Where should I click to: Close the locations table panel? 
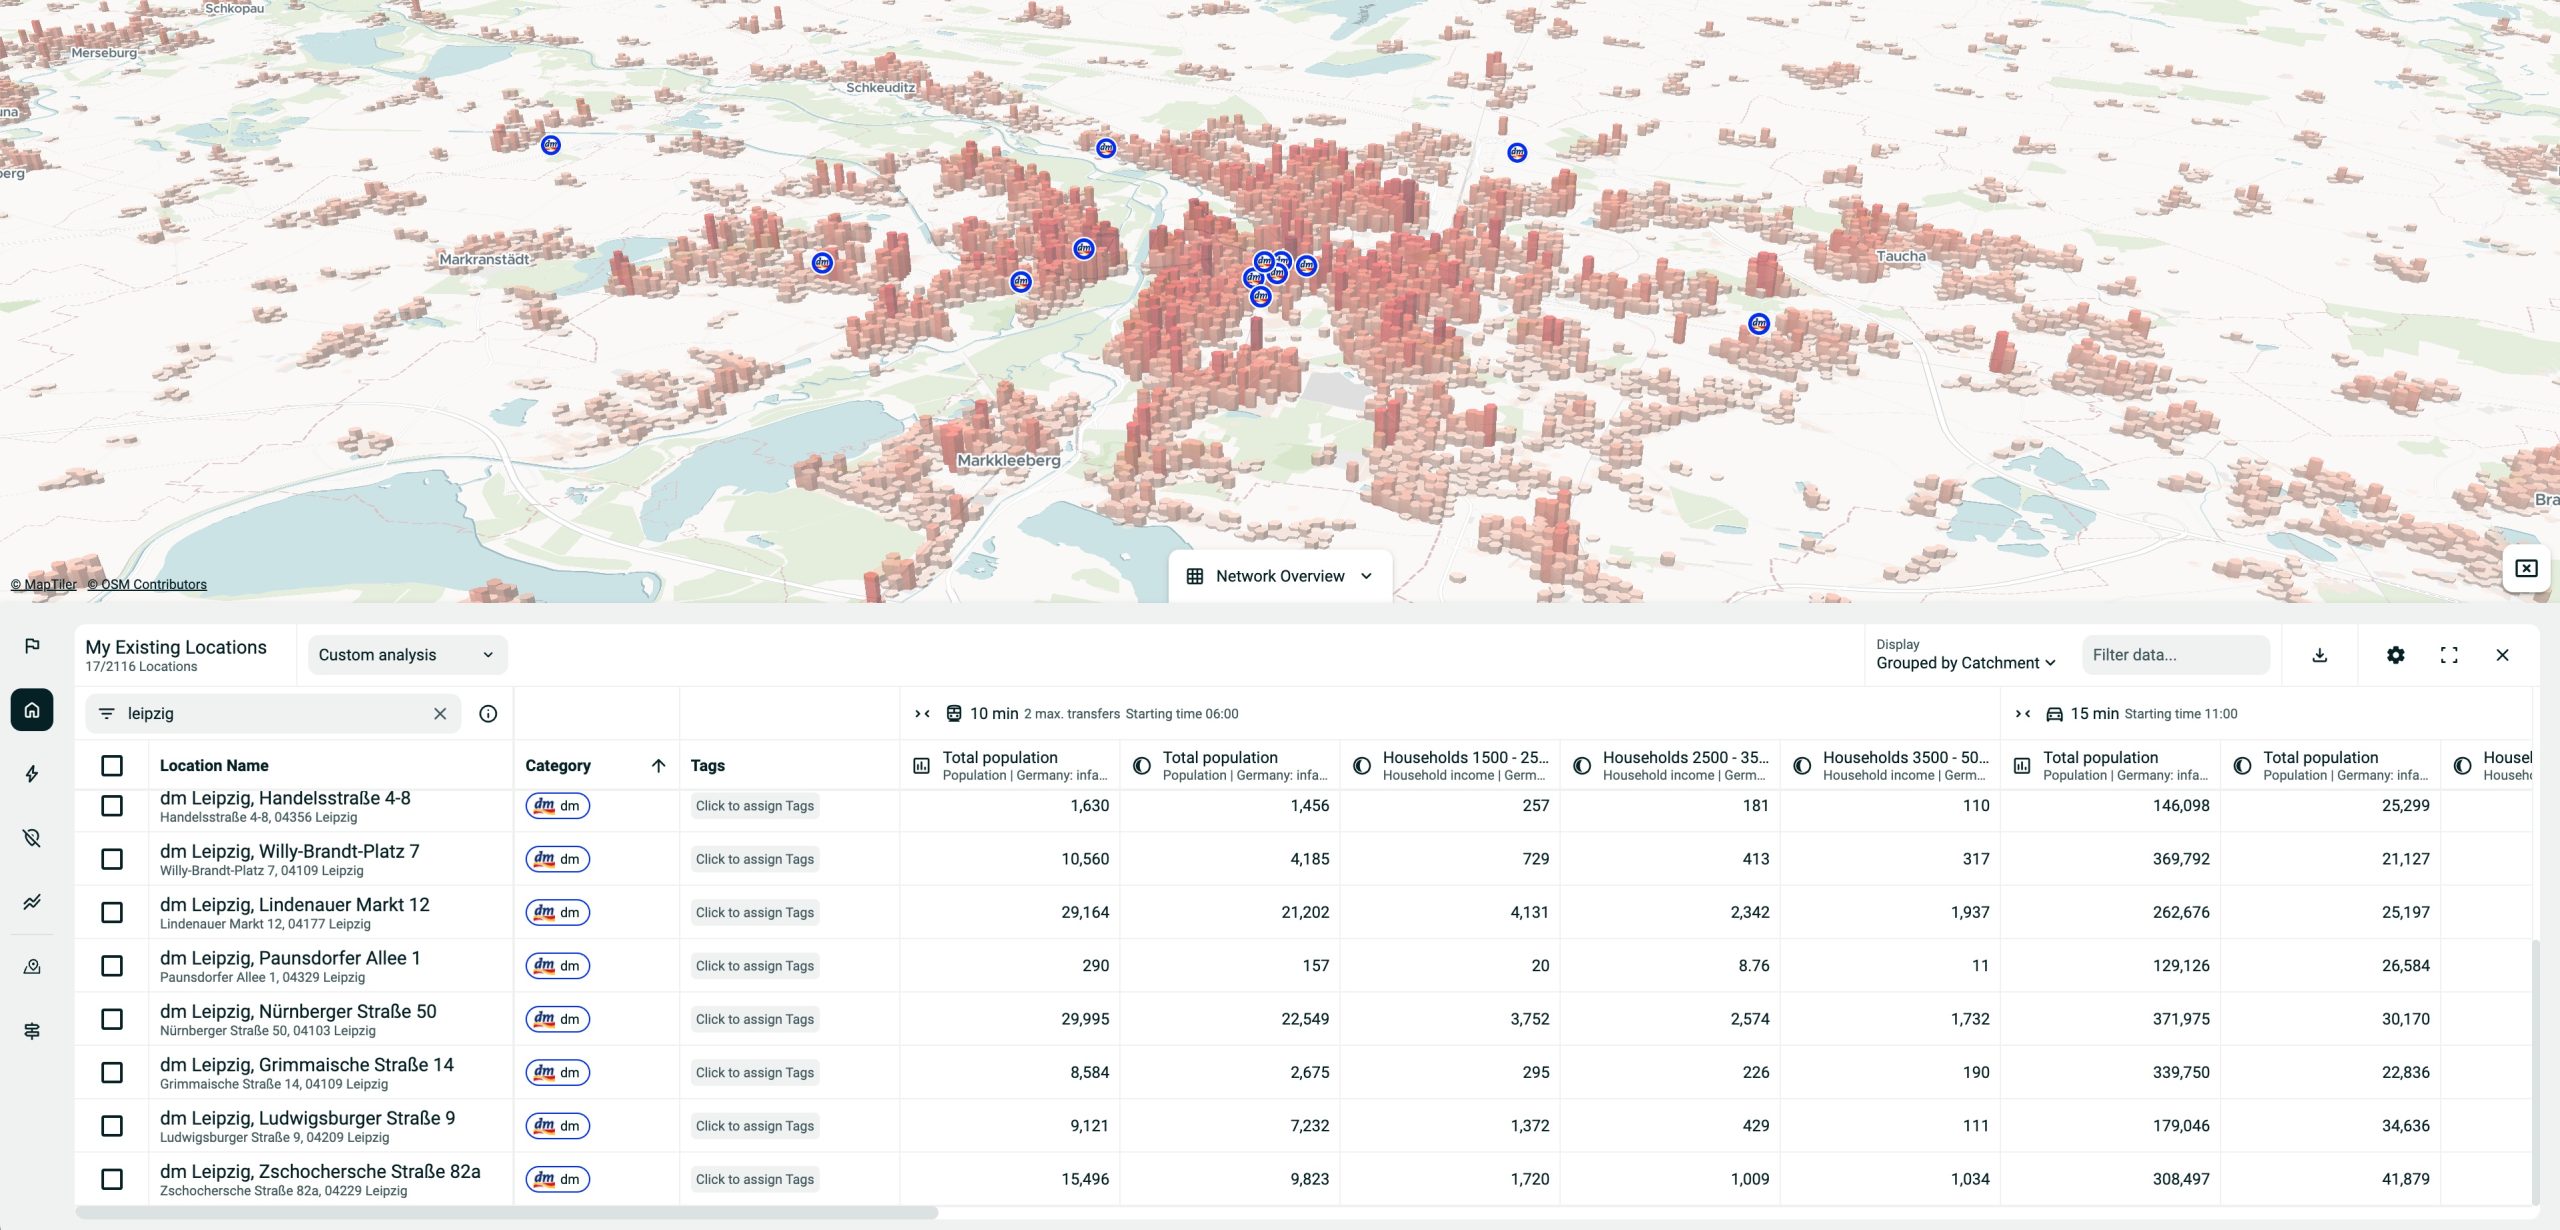pyautogui.click(x=2502, y=655)
